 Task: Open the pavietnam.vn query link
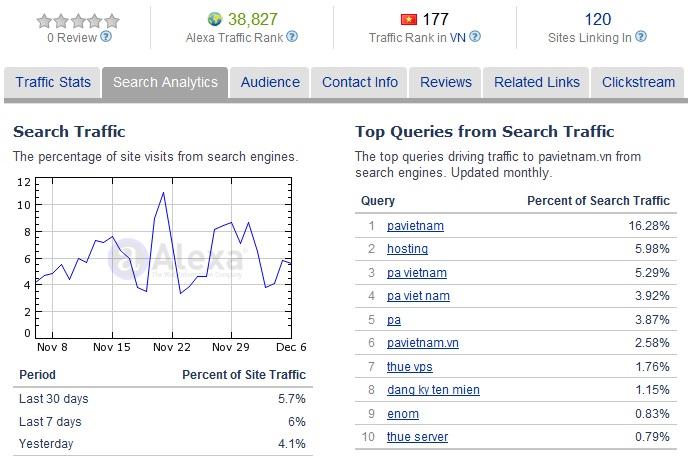[x=423, y=343]
